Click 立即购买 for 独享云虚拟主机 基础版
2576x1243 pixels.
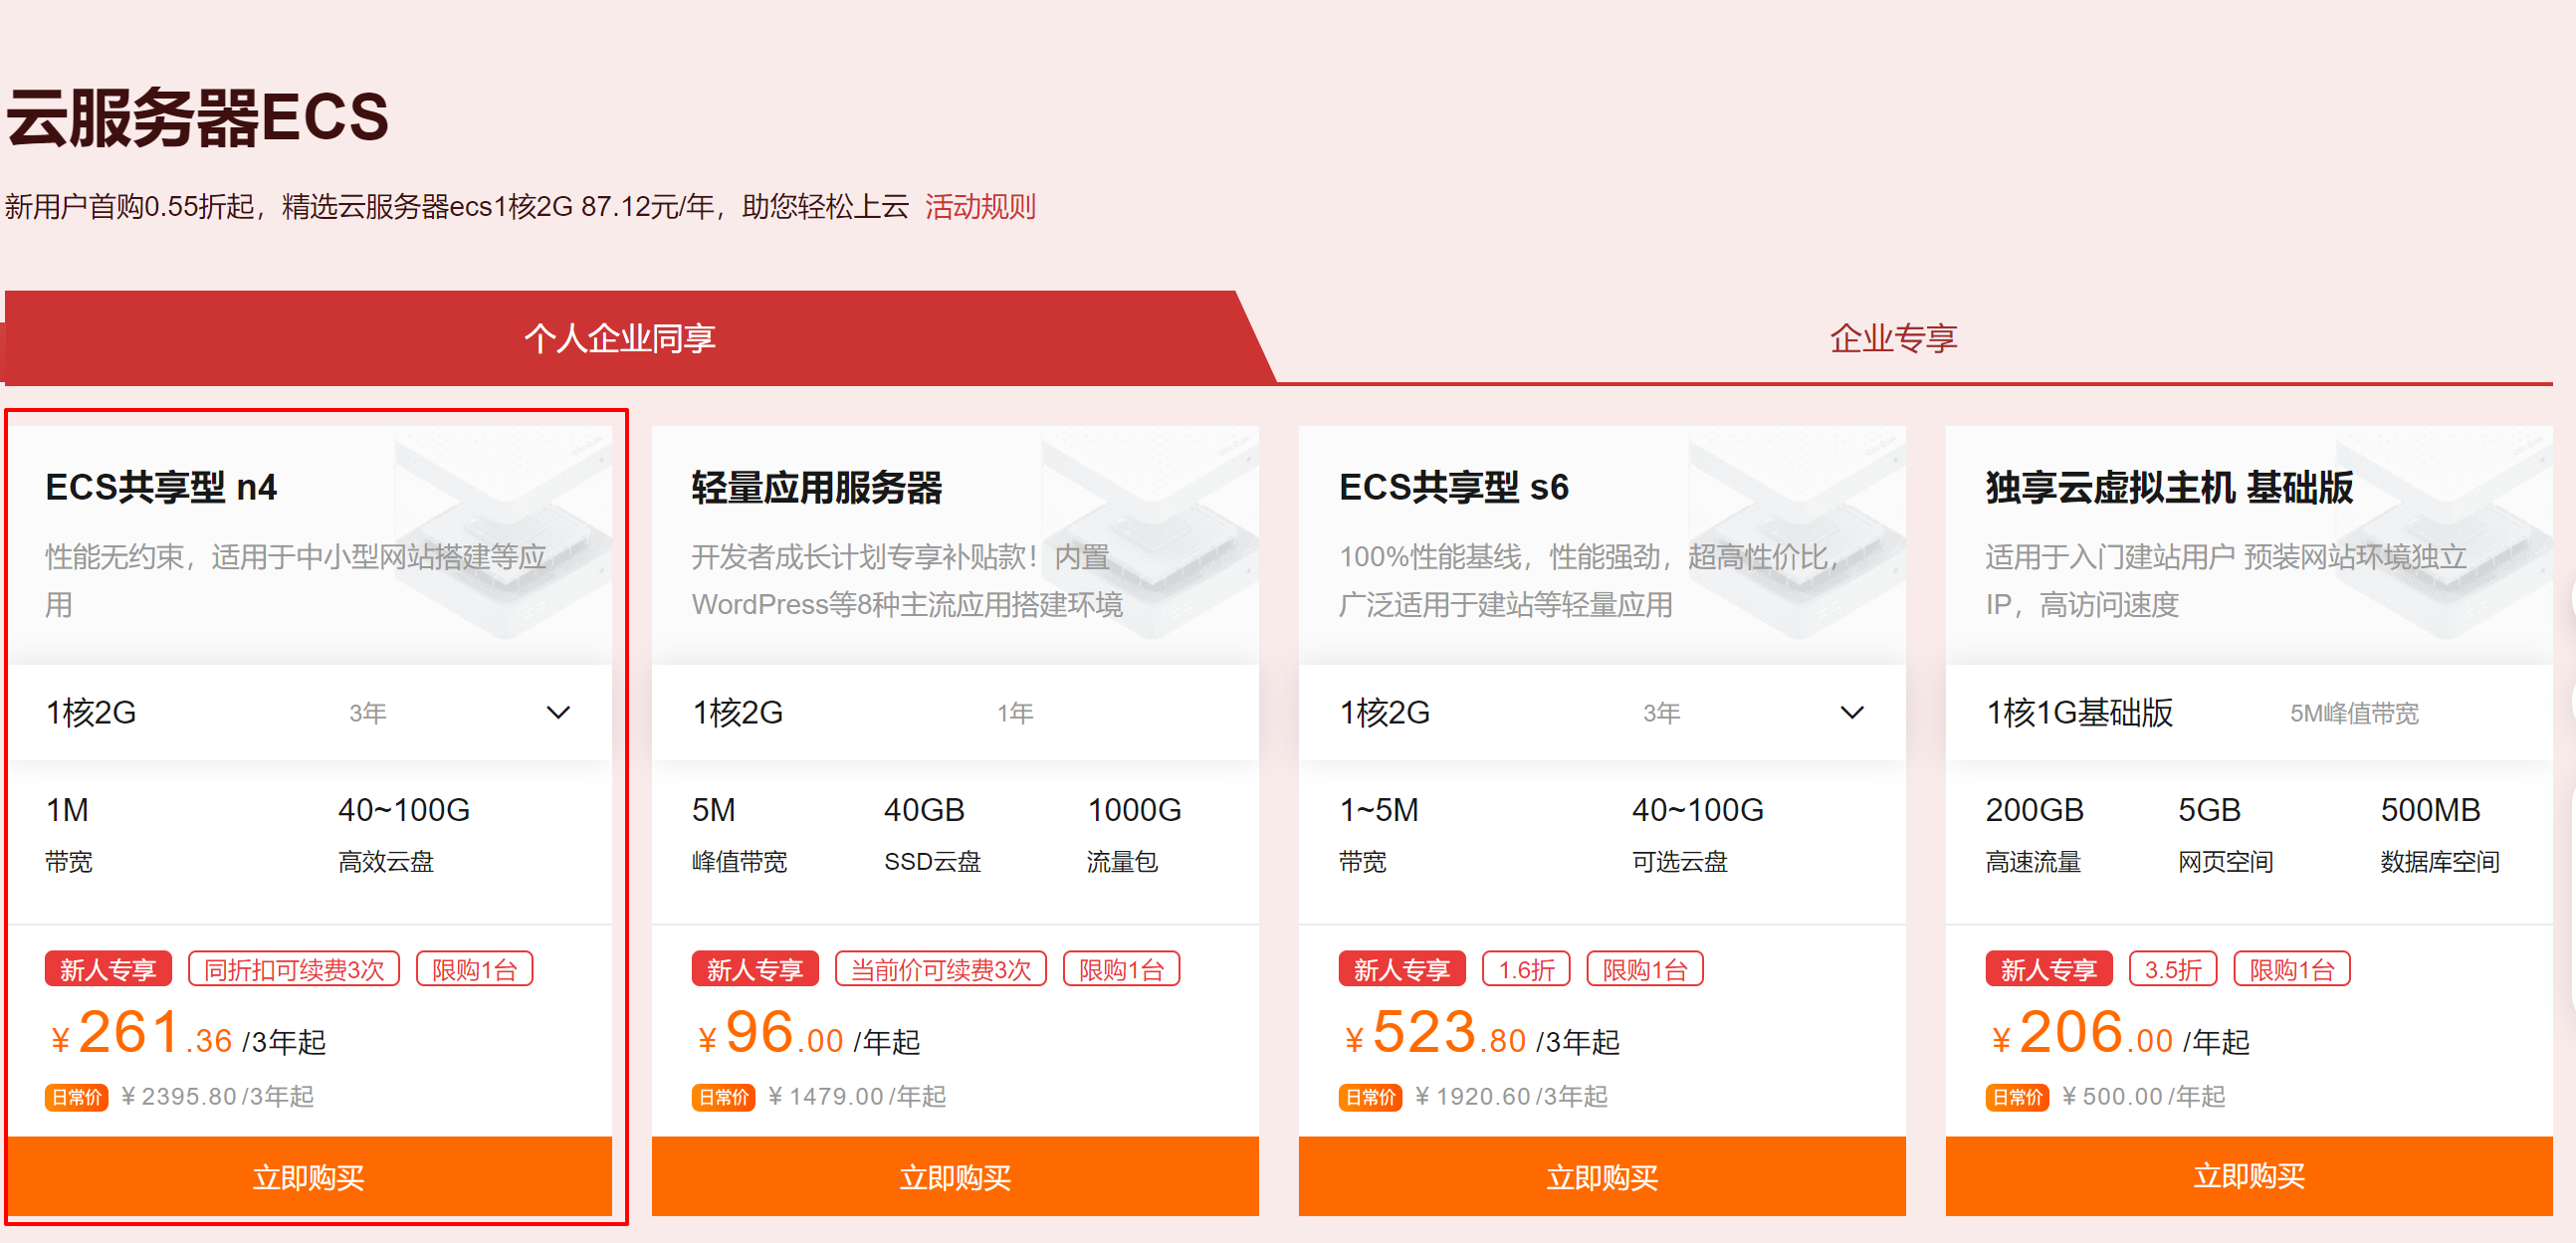click(x=2249, y=1177)
